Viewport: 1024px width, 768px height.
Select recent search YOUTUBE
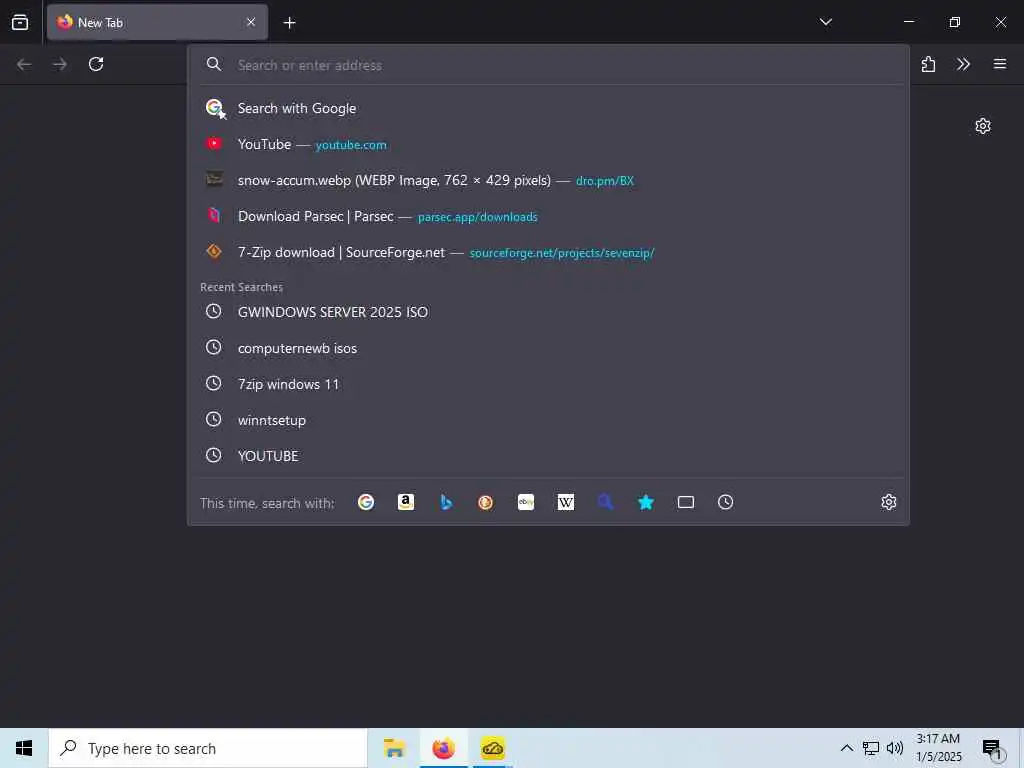pos(549,456)
